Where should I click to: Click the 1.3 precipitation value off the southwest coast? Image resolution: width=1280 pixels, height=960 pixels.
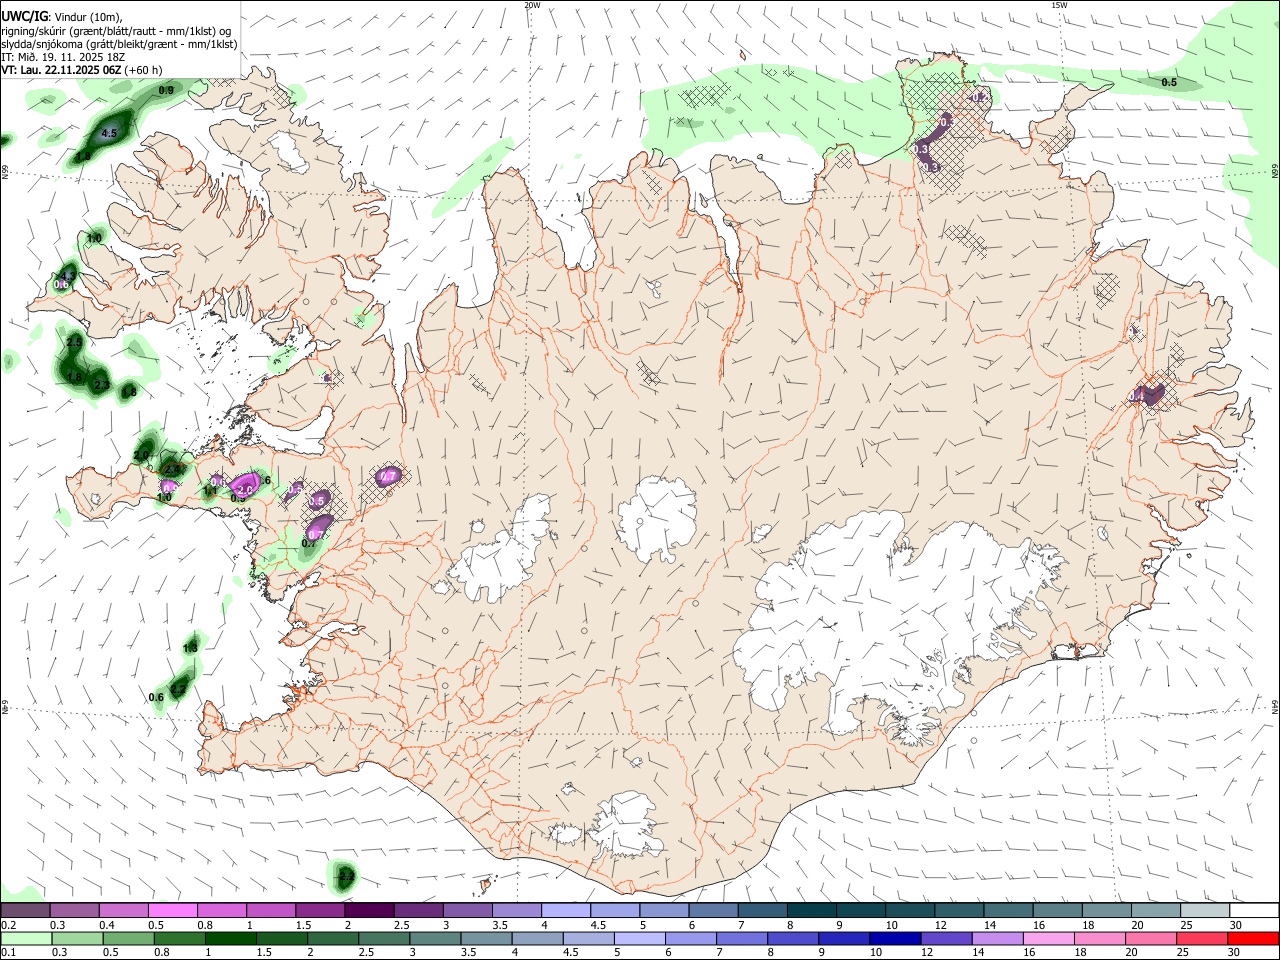click(x=190, y=648)
